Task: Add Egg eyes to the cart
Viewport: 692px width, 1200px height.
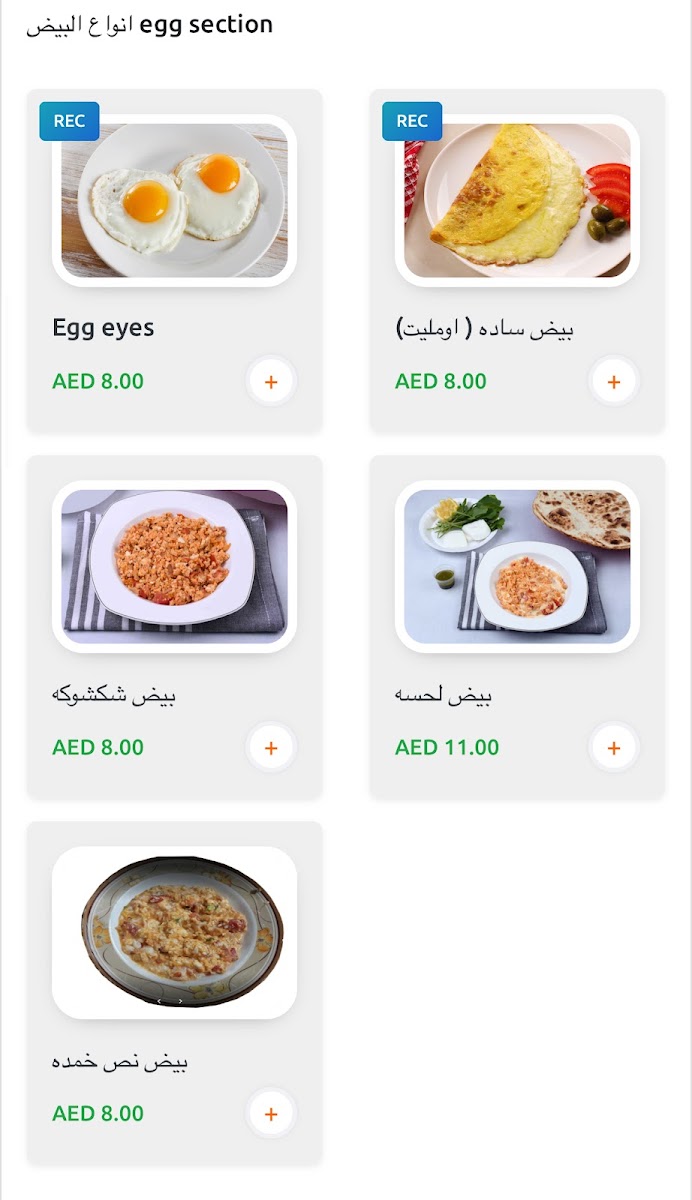Action: pos(271,381)
